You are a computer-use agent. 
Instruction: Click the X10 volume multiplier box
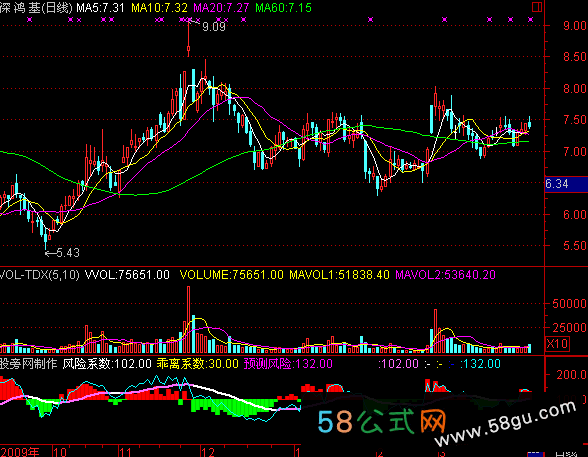557,344
